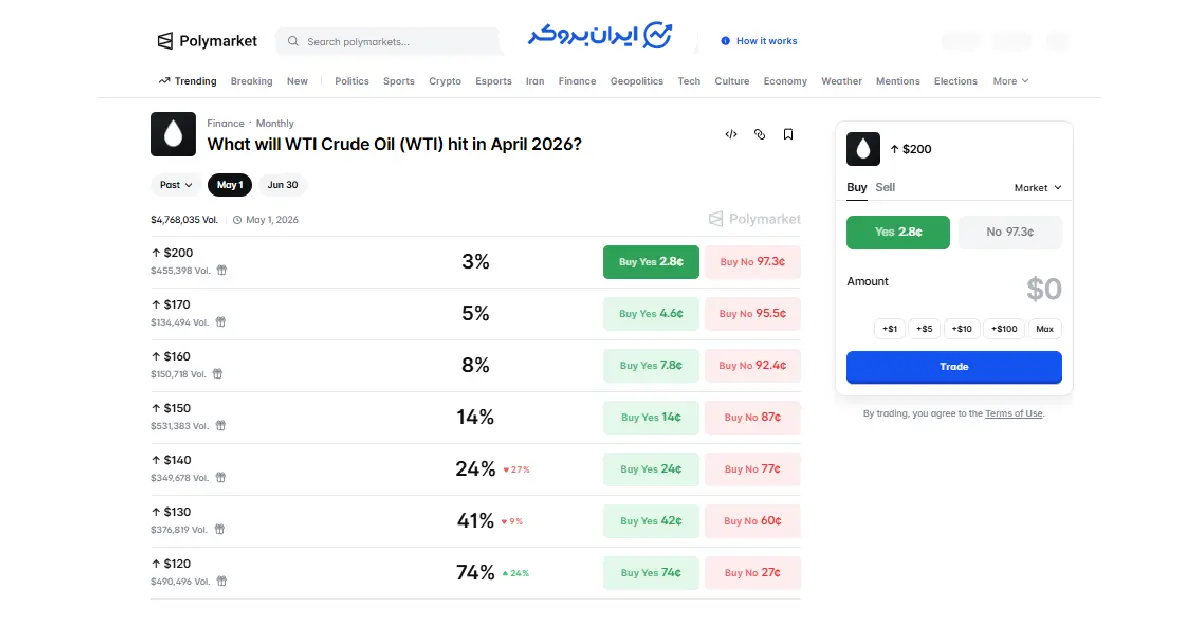This screenshot has width=1200, height=628.
Task: Click the gift icon on $150 row
Action: pos(221,425)
